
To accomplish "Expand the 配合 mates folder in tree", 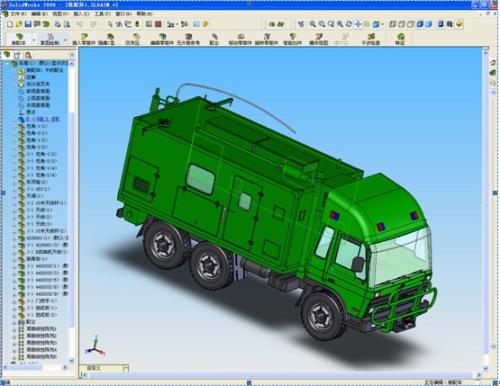I will [x=15, y=322].
